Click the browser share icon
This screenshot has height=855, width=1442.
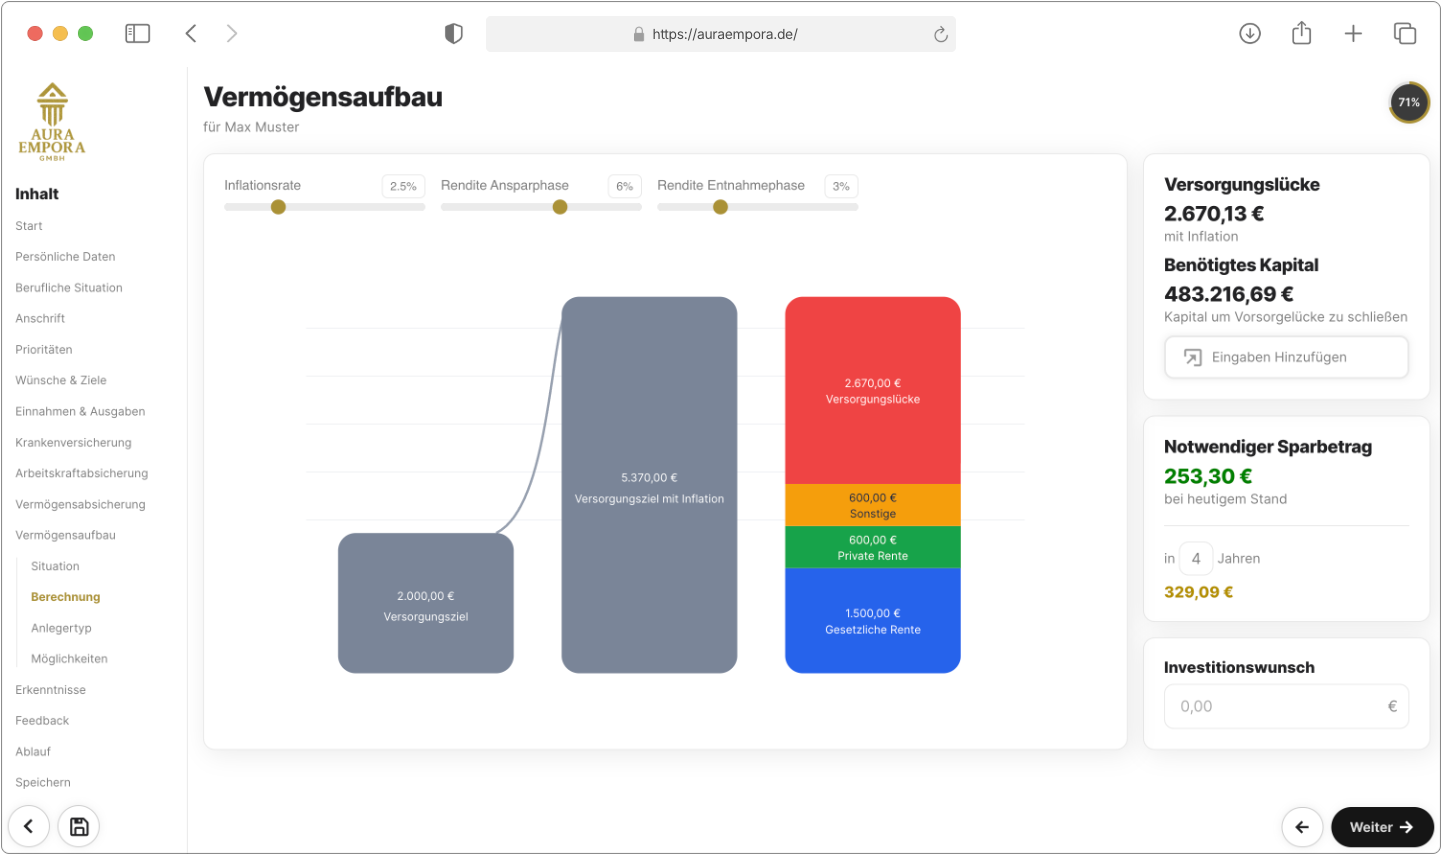coord(1301,34)
